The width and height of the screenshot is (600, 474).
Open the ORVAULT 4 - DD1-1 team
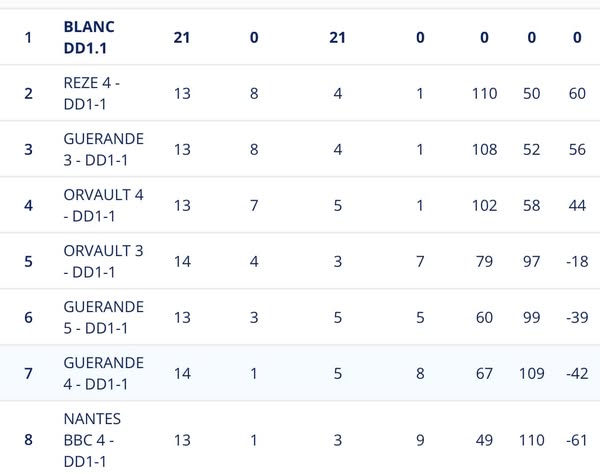(103, 205)
